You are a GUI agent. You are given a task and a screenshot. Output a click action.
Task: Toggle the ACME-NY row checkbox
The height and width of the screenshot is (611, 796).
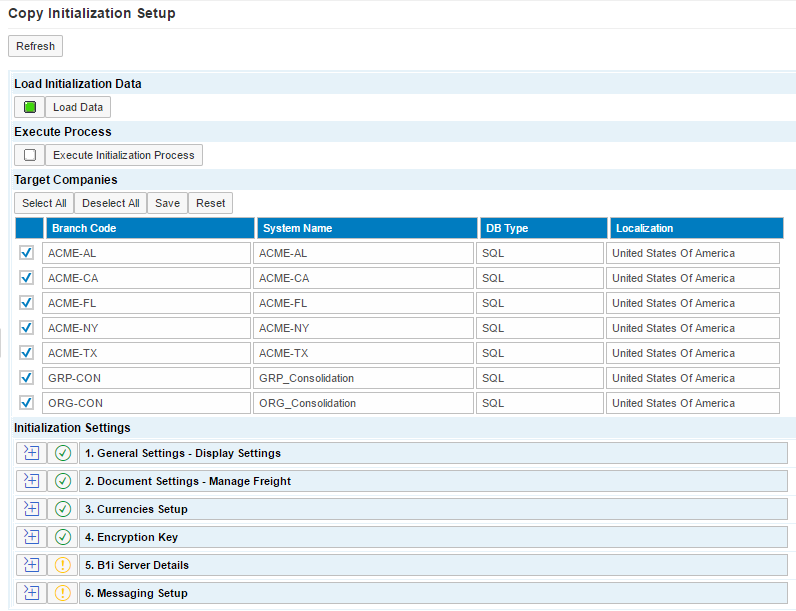click(27, 328)
